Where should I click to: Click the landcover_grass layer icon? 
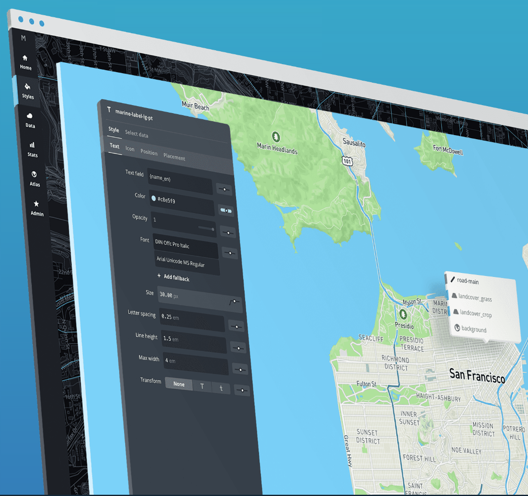[454, 296]
